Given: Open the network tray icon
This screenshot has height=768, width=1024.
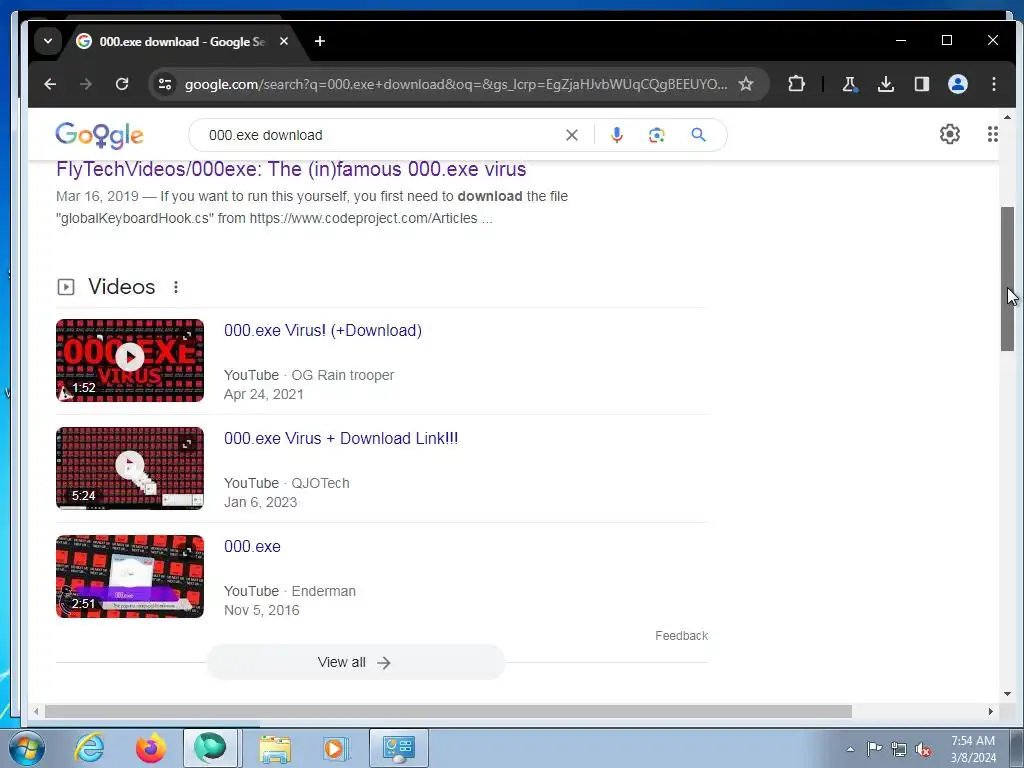Looking at the screenshot, I should pyautogui.click(x=899, y=749).
